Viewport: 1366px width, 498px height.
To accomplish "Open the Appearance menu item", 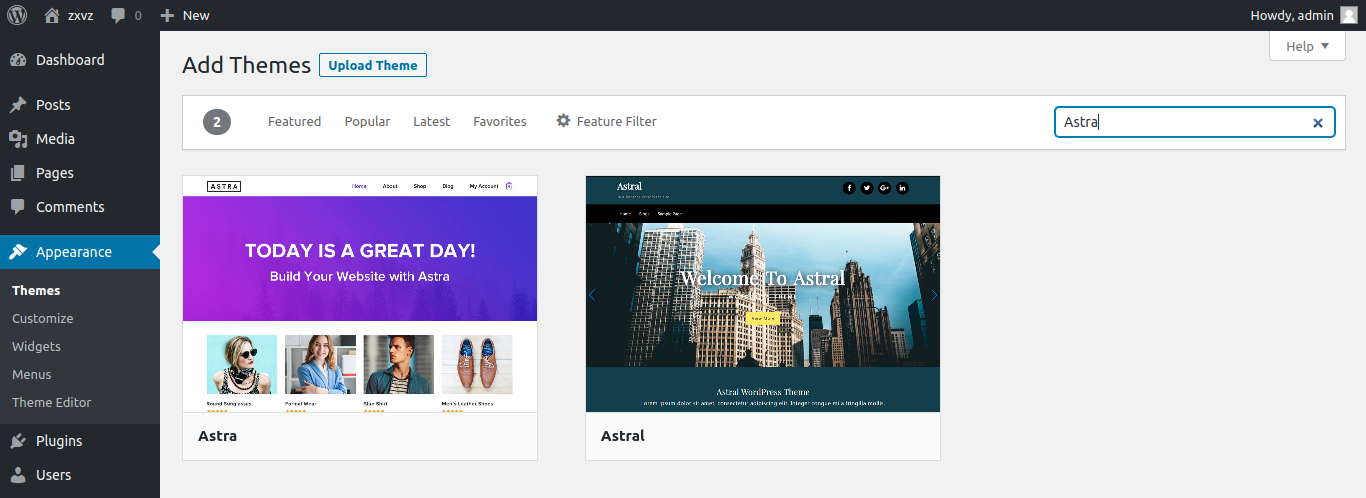I will click(80, 252).
